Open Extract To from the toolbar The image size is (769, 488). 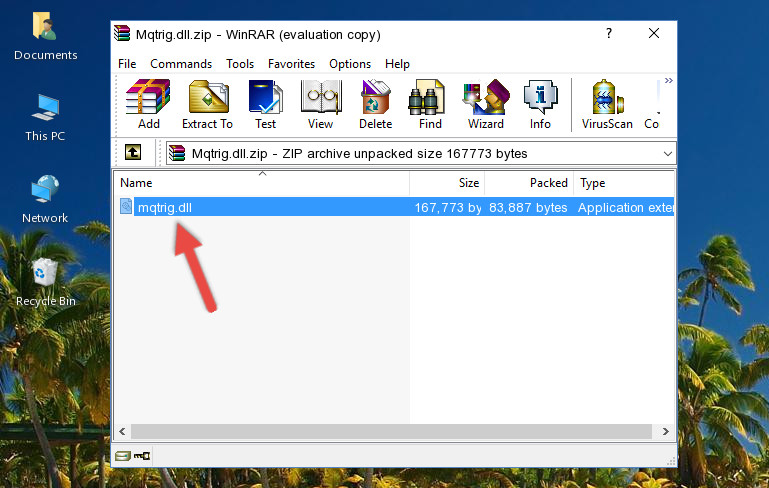pos(207,104)
